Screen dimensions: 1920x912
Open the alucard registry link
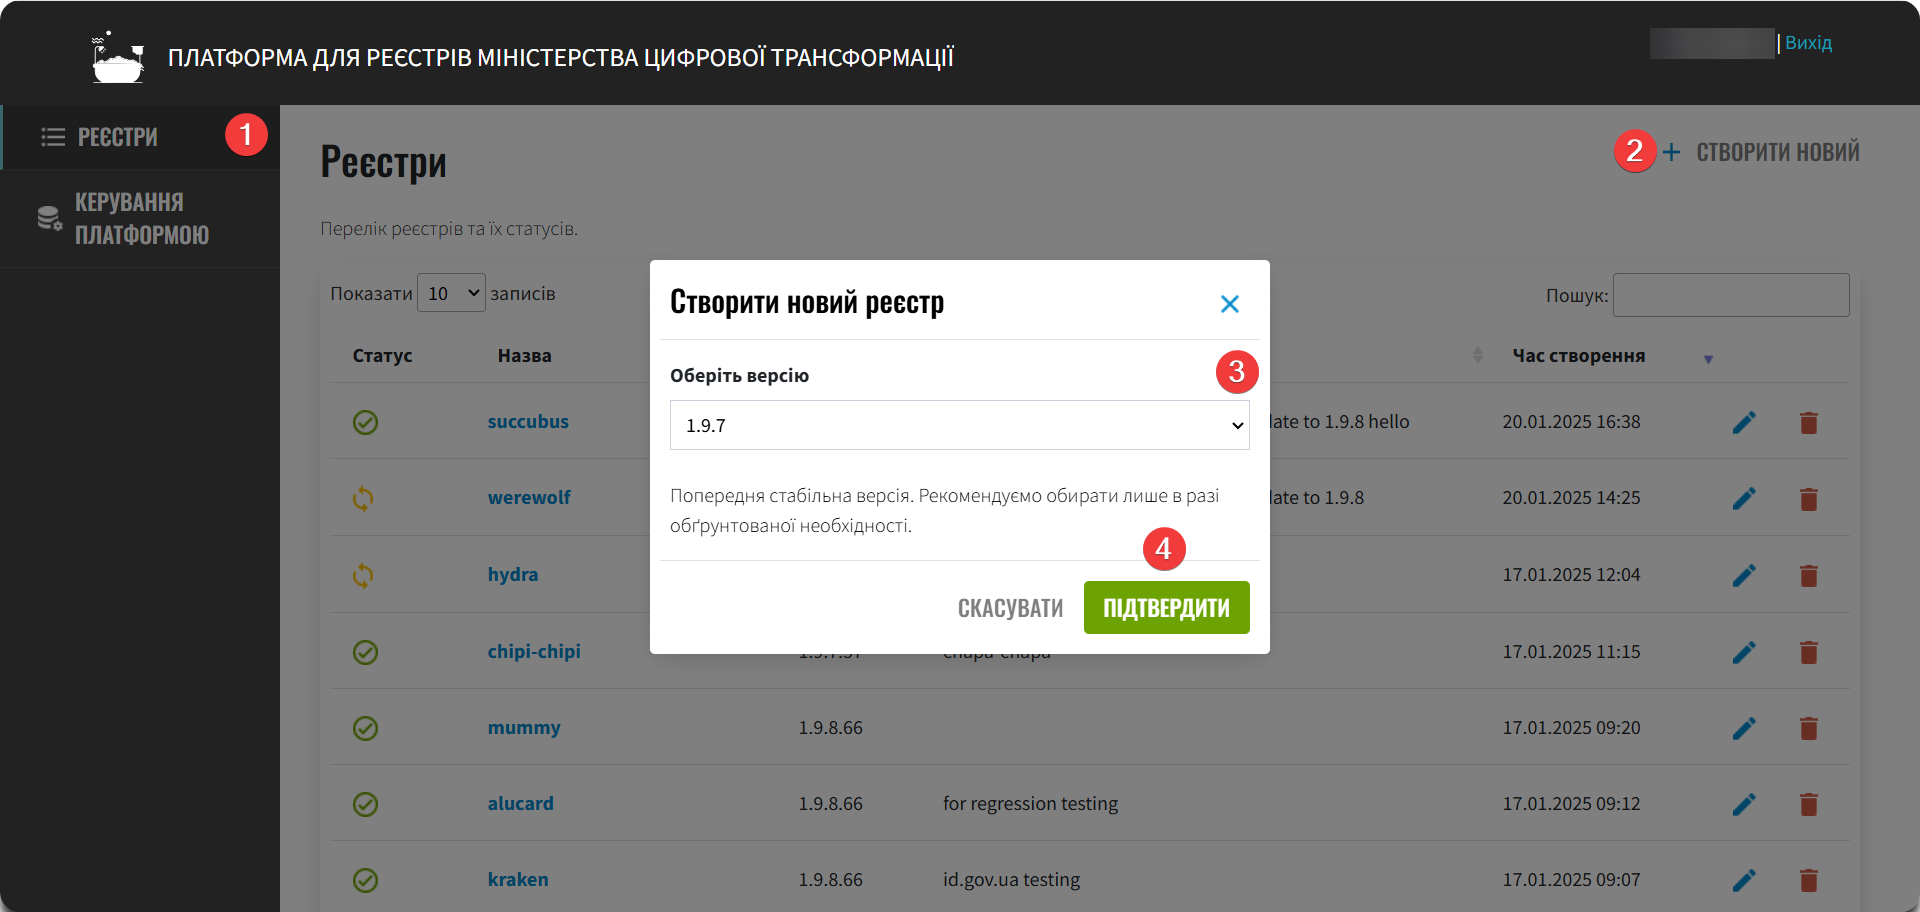pos(520,804)
